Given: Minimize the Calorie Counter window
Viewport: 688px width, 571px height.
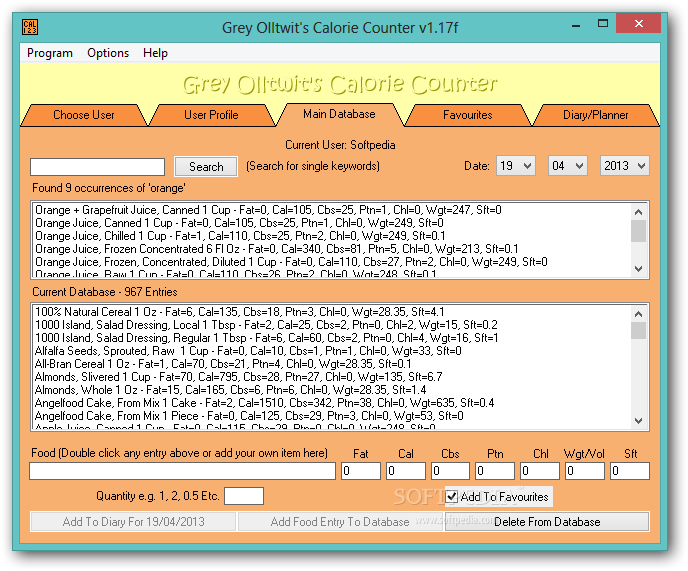Looking at the screenshot, I should (576, 24).
